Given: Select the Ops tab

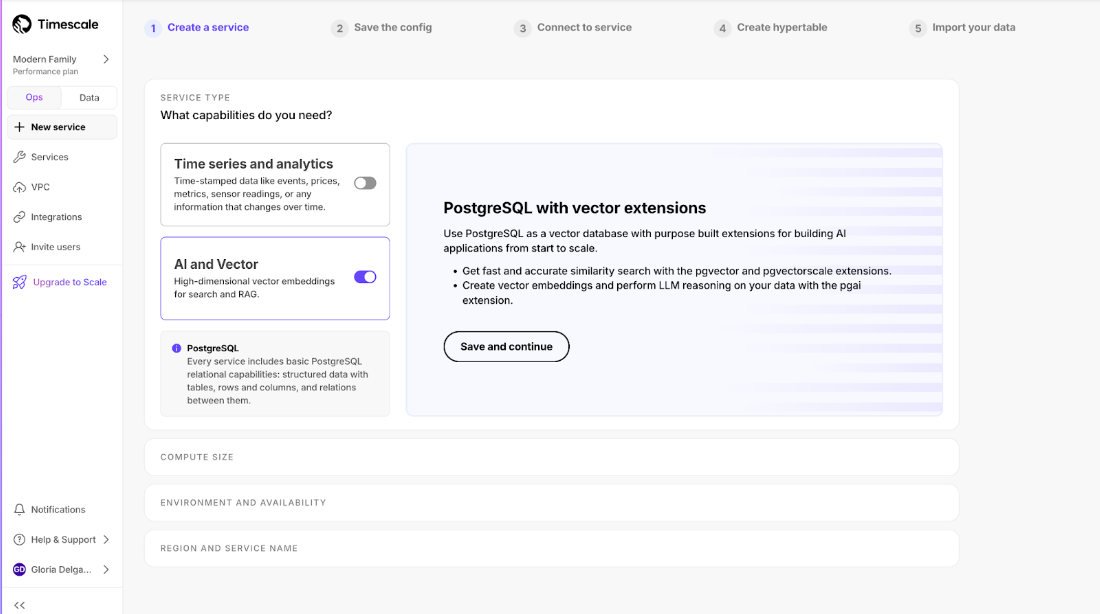Looking at the screenshot, I should pos(34,98).
